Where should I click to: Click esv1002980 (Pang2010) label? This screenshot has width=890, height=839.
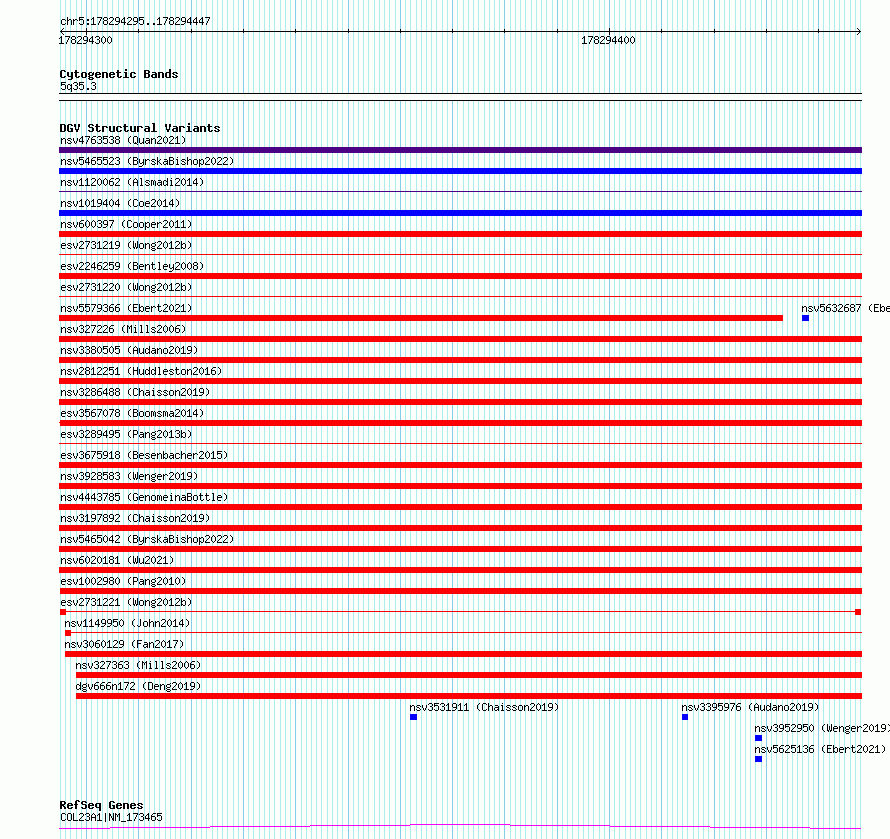(123, 581)
